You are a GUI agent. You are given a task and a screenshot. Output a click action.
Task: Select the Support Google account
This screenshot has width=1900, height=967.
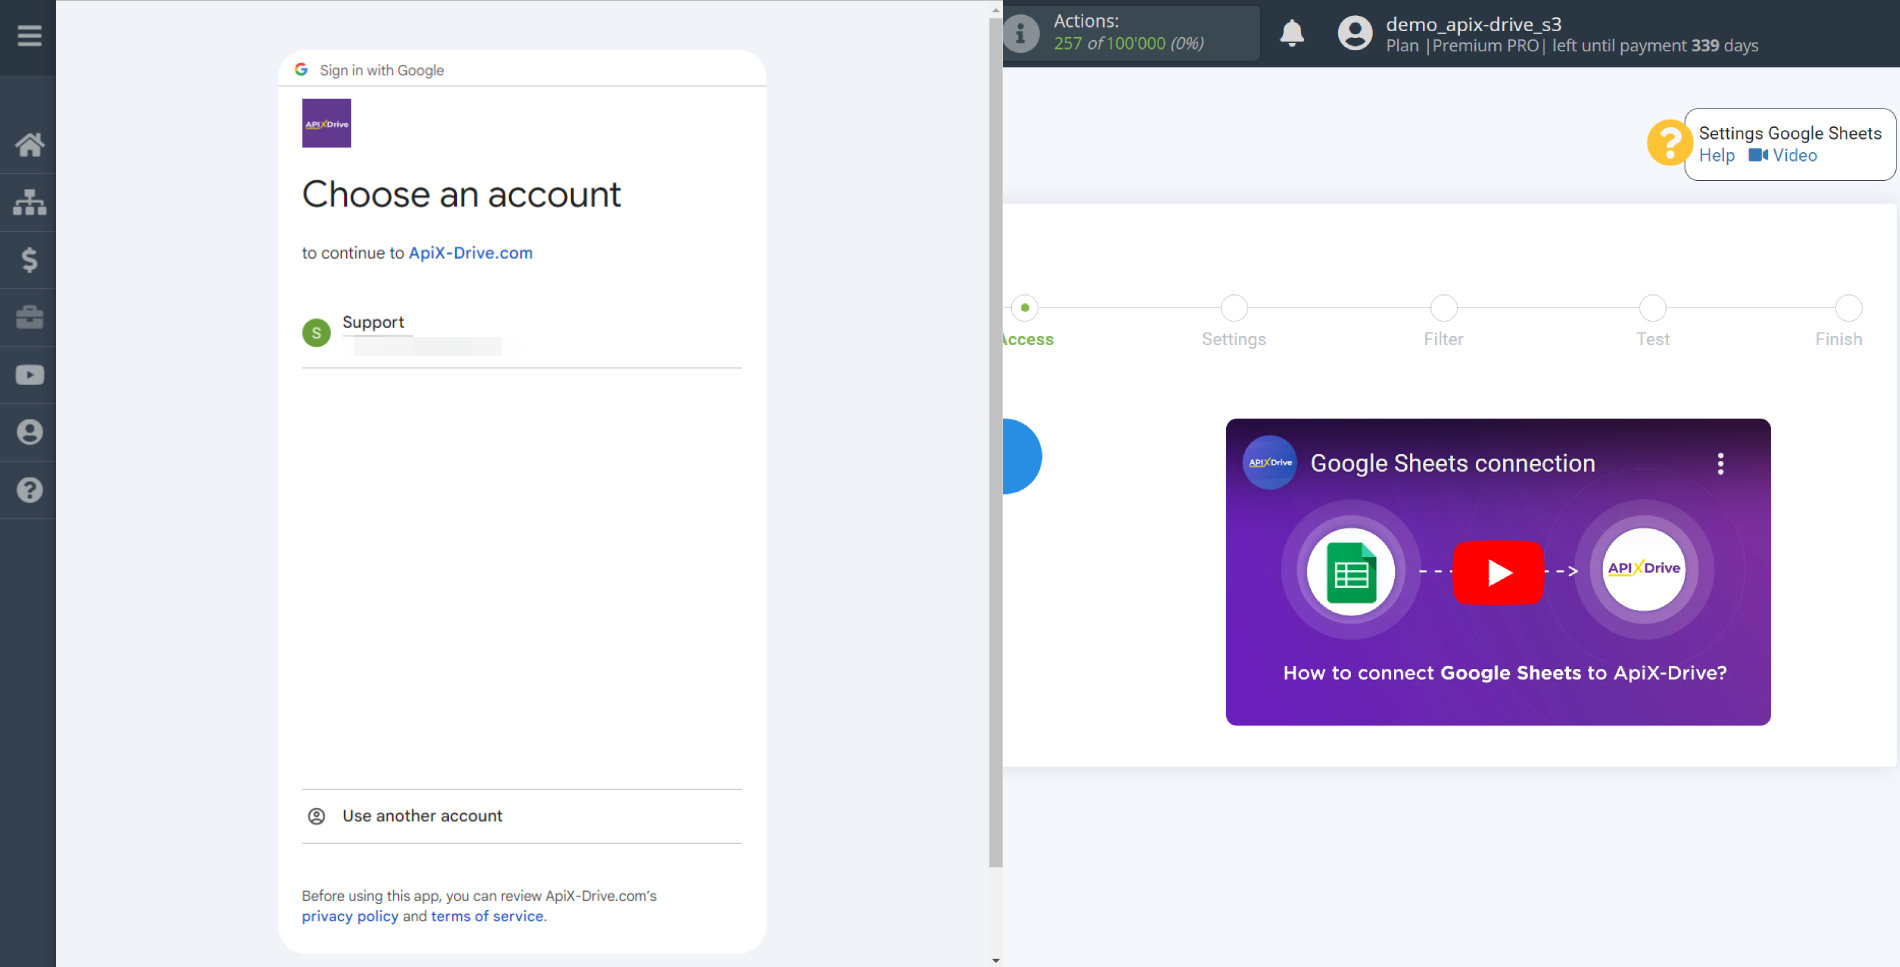[522, 333]
